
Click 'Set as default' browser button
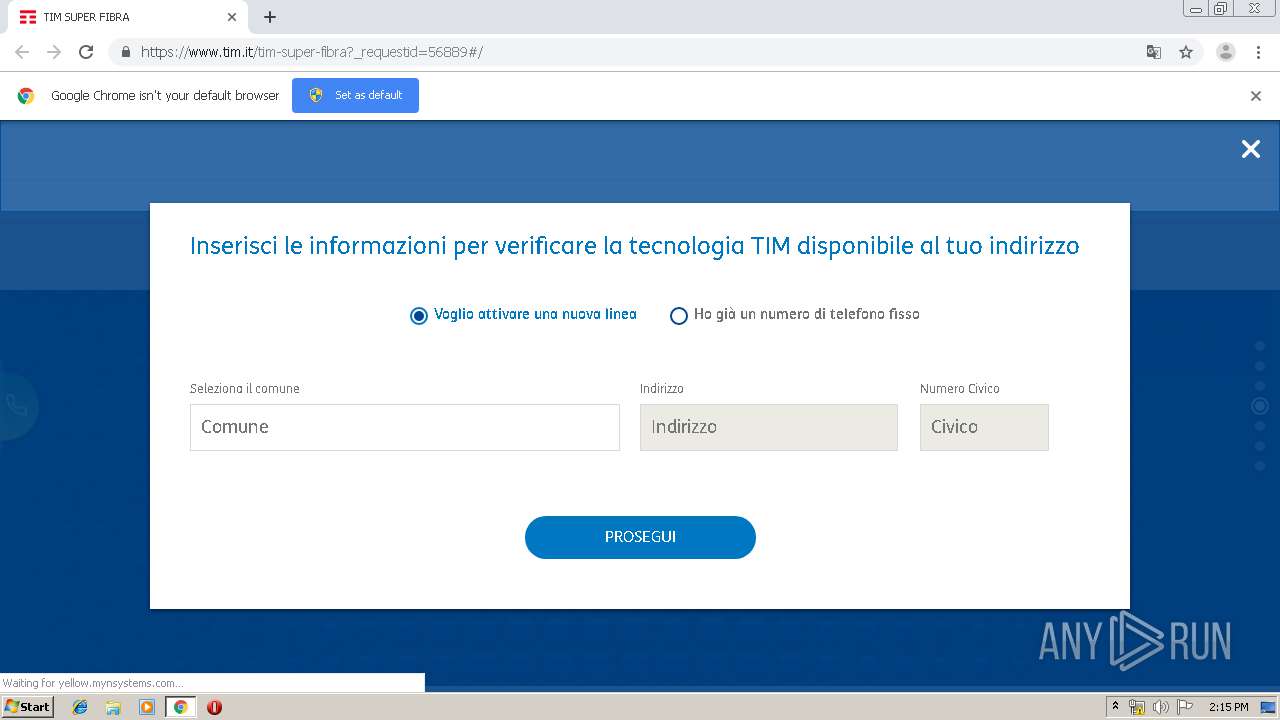pos(355,95)
